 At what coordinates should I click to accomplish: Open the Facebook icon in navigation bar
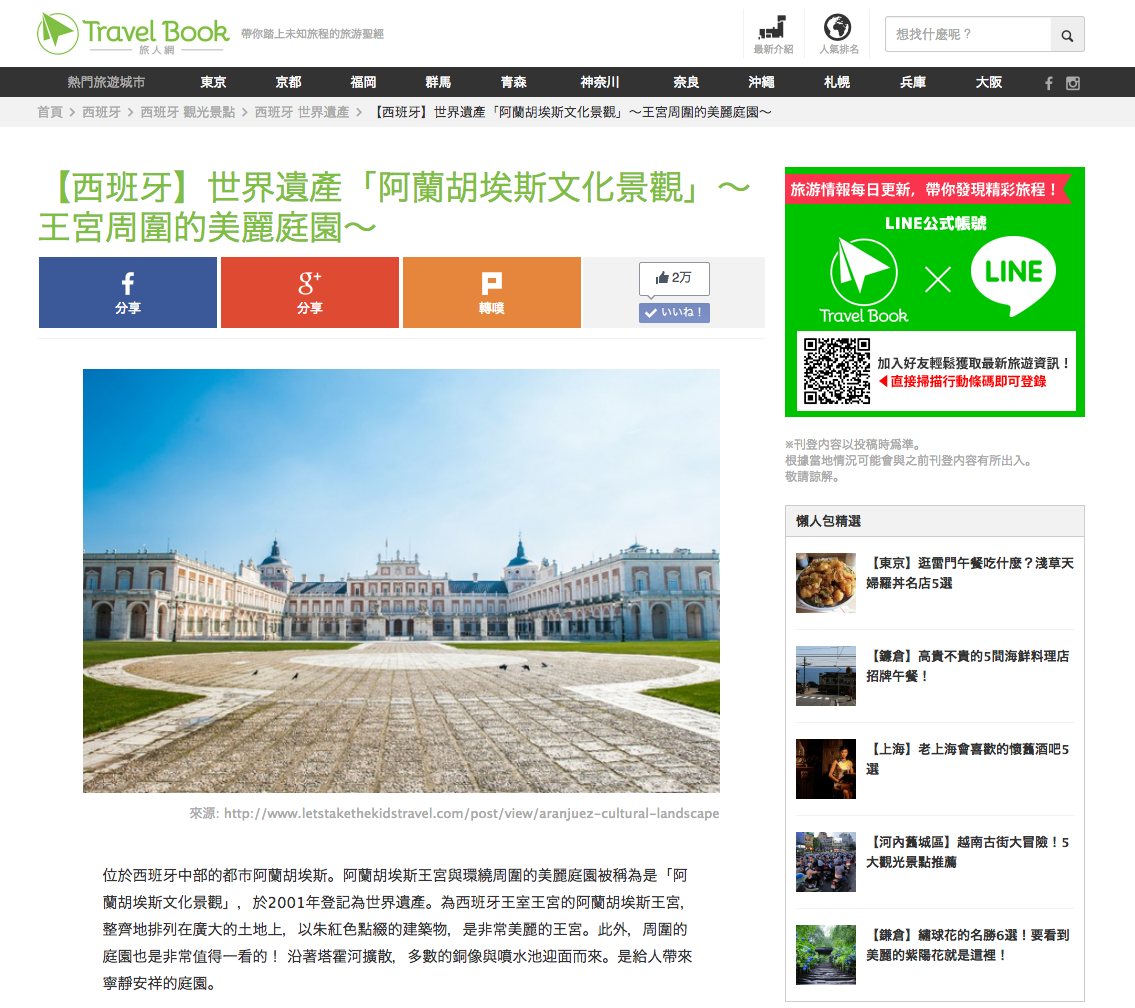[1048, 83]
